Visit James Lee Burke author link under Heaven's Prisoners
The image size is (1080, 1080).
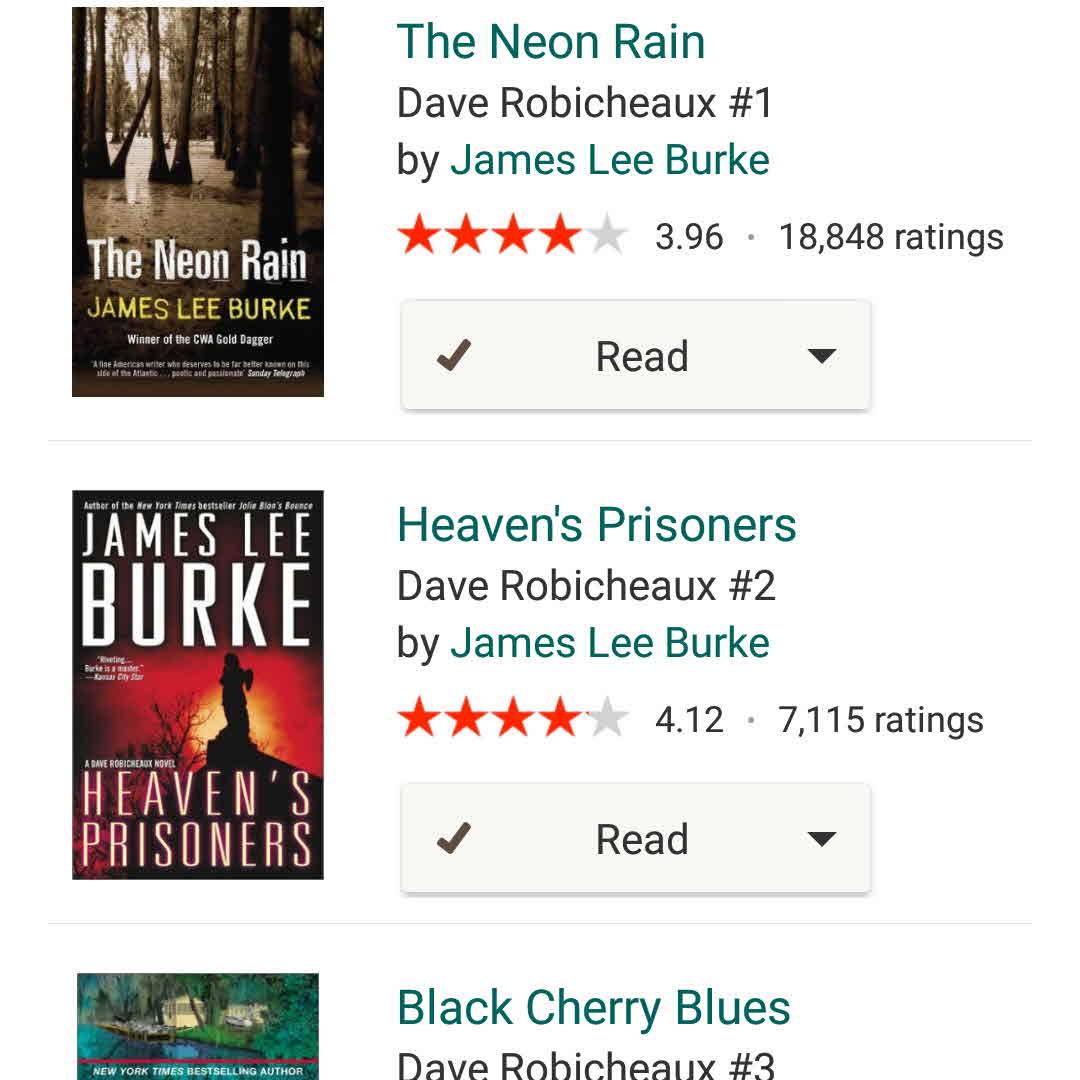610,643
